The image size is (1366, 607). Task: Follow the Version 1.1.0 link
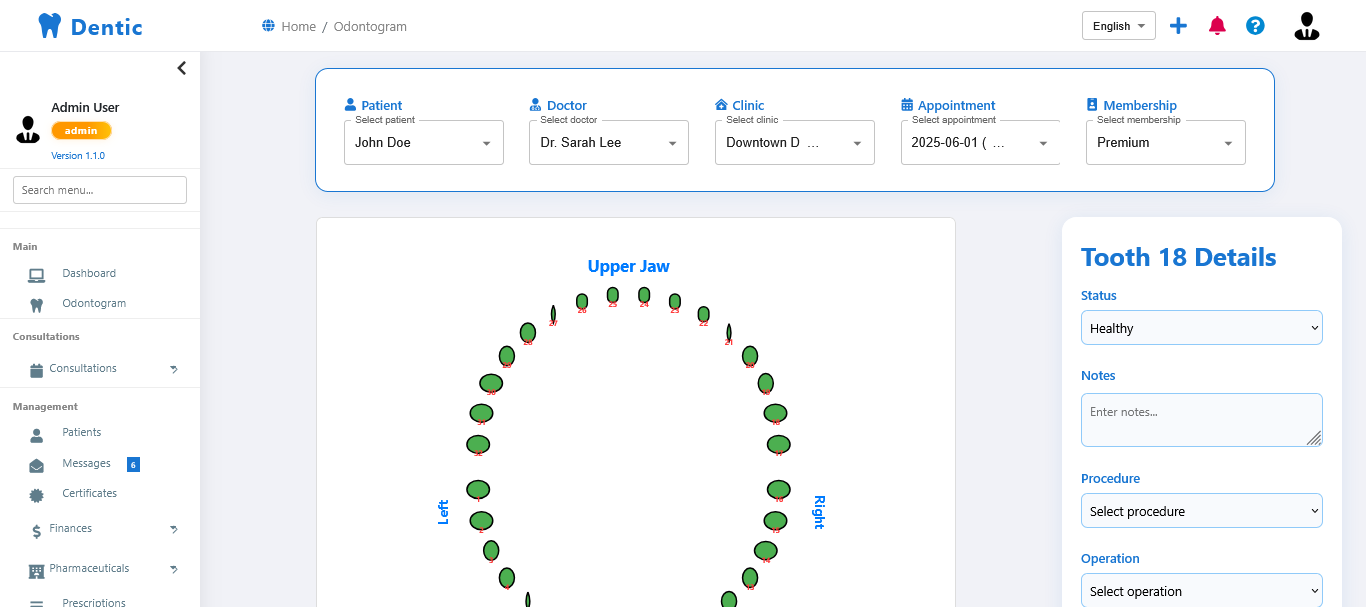78,155
